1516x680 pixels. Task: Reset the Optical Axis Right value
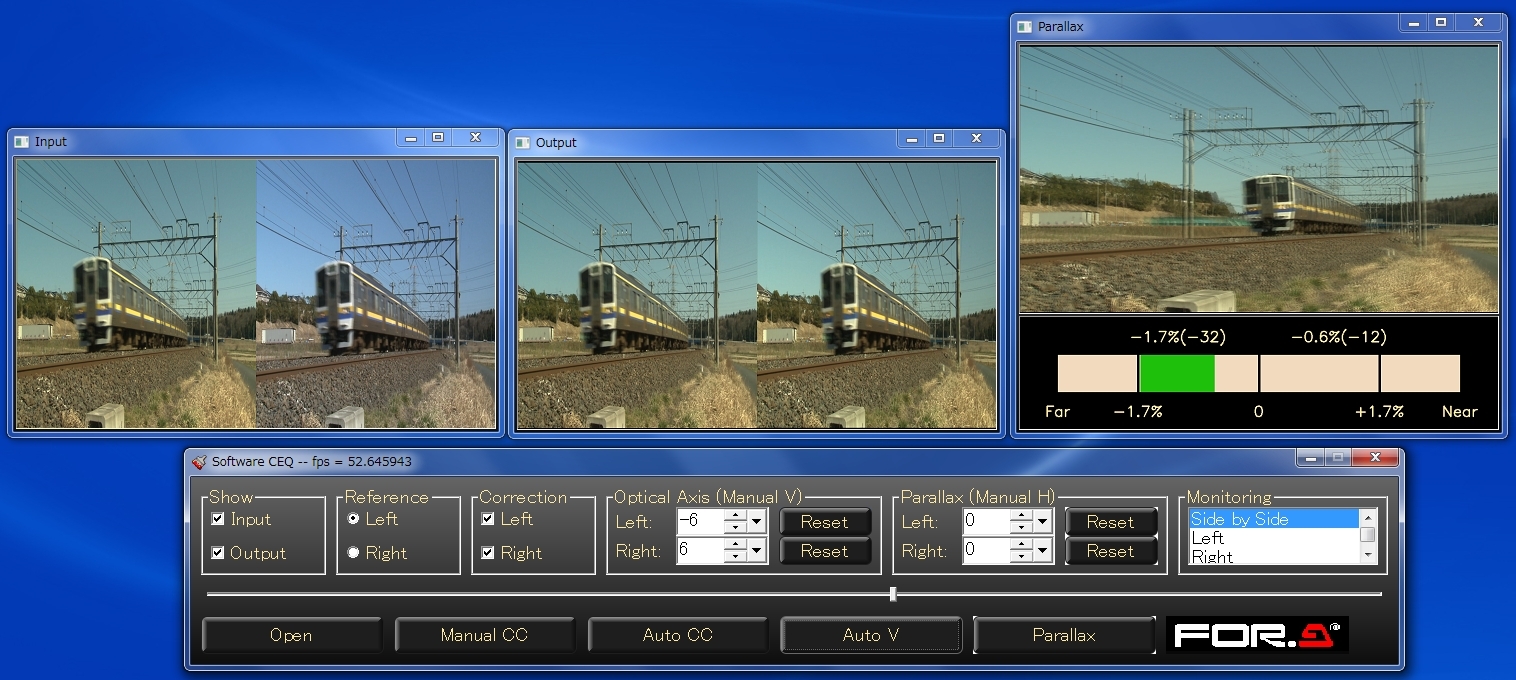pos(824,551)
